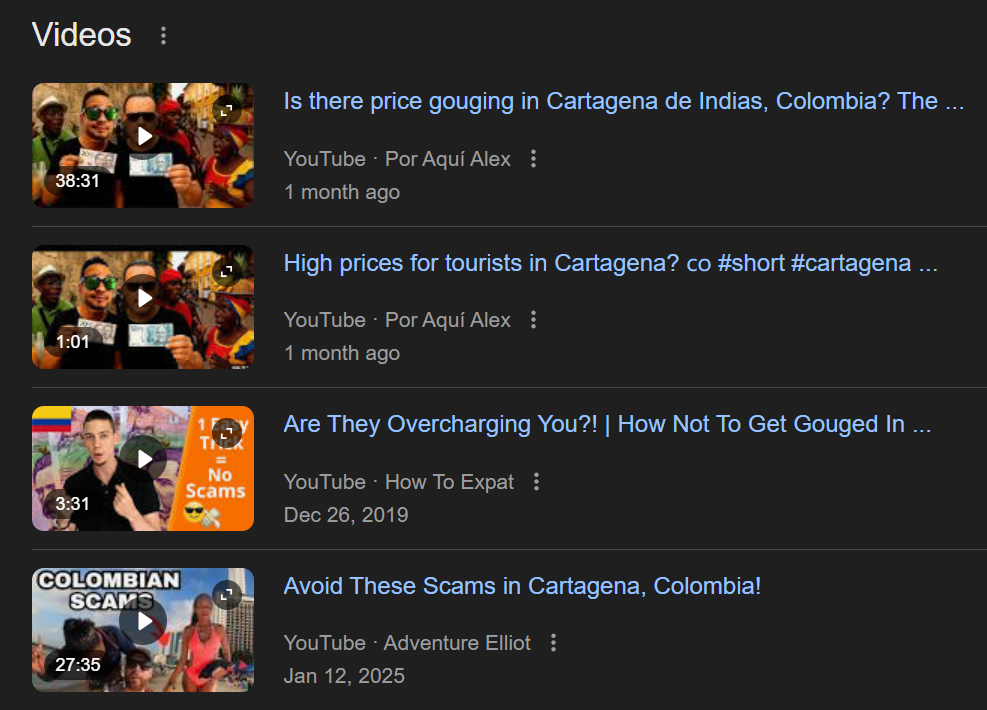Viewport: 987px width, 710px height.
Task: Open three-dot menu for the 1:01 Por Aquí Alex short
Action: (x=533, y=320)
